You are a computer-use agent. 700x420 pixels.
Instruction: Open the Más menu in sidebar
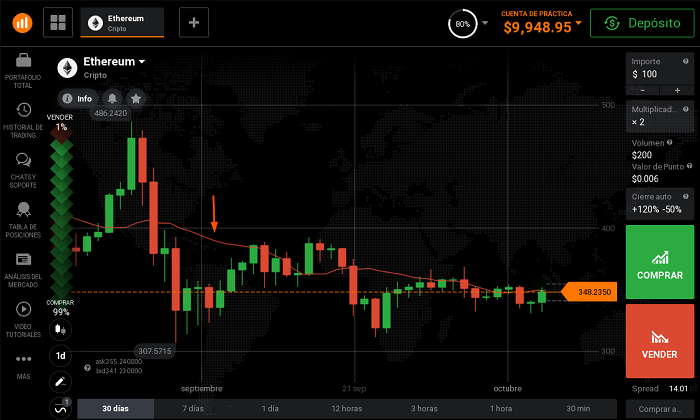[x=23, y=367]
